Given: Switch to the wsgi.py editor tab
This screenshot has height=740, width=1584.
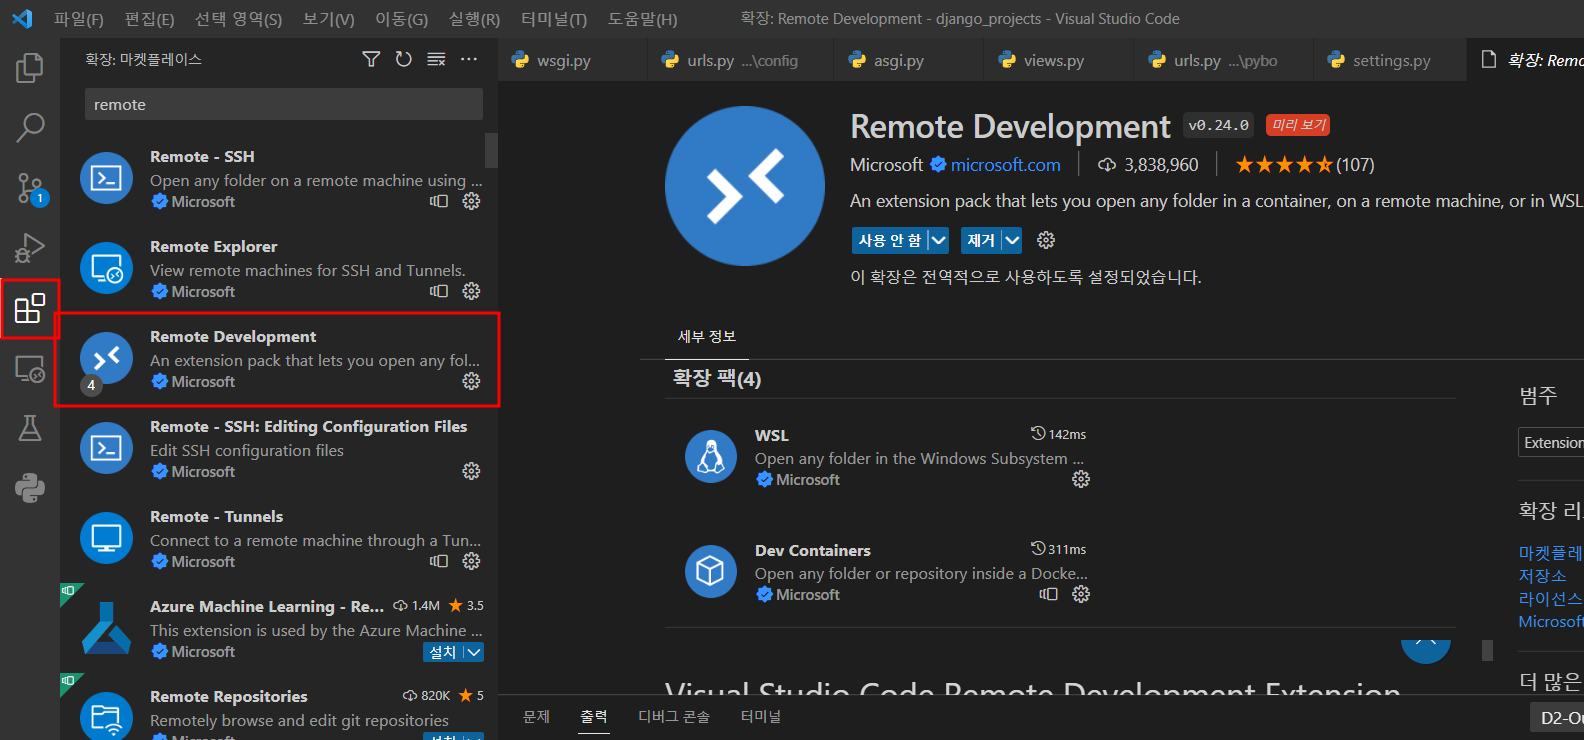Looking at the screenshot, I should coord(573,60).
